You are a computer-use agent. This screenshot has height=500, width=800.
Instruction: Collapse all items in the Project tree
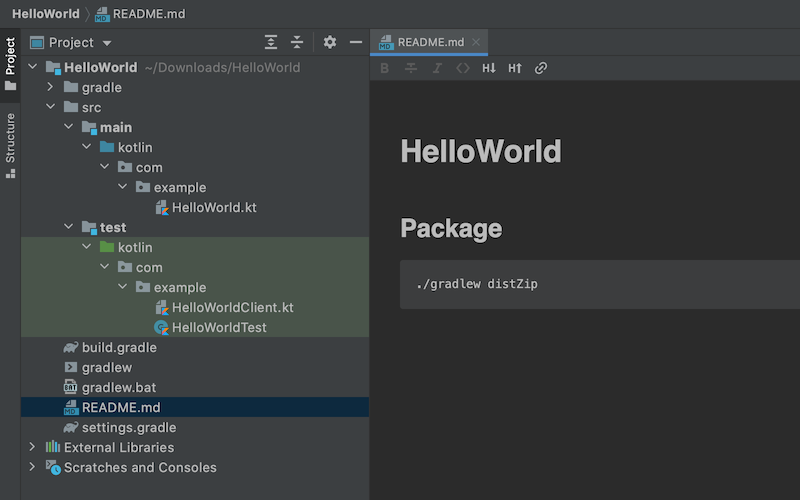(297, 42)
